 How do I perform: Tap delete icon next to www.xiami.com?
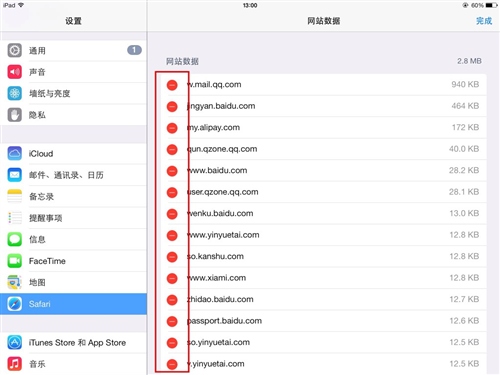point(172,278)
